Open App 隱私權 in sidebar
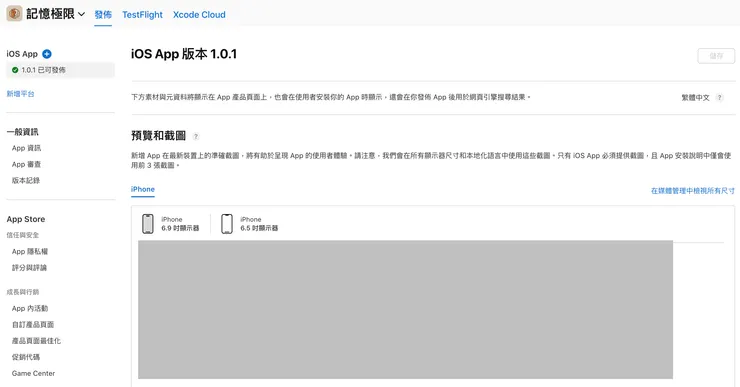 point(30,252)
